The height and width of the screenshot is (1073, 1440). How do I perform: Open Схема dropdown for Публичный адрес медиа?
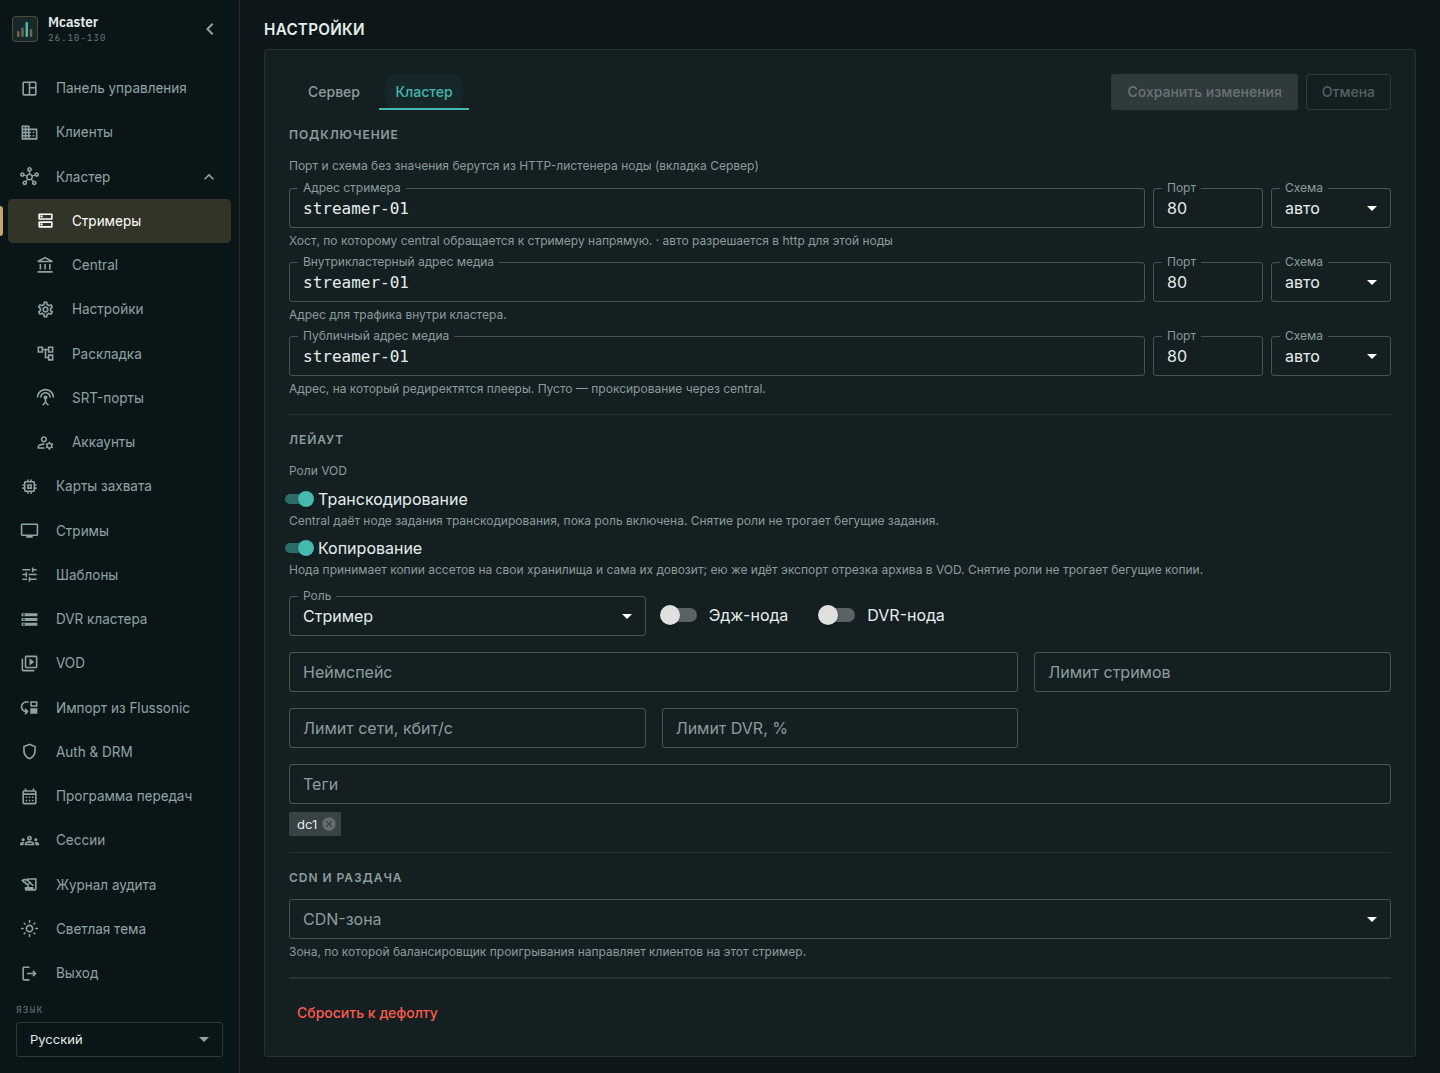pos(1330,356)
